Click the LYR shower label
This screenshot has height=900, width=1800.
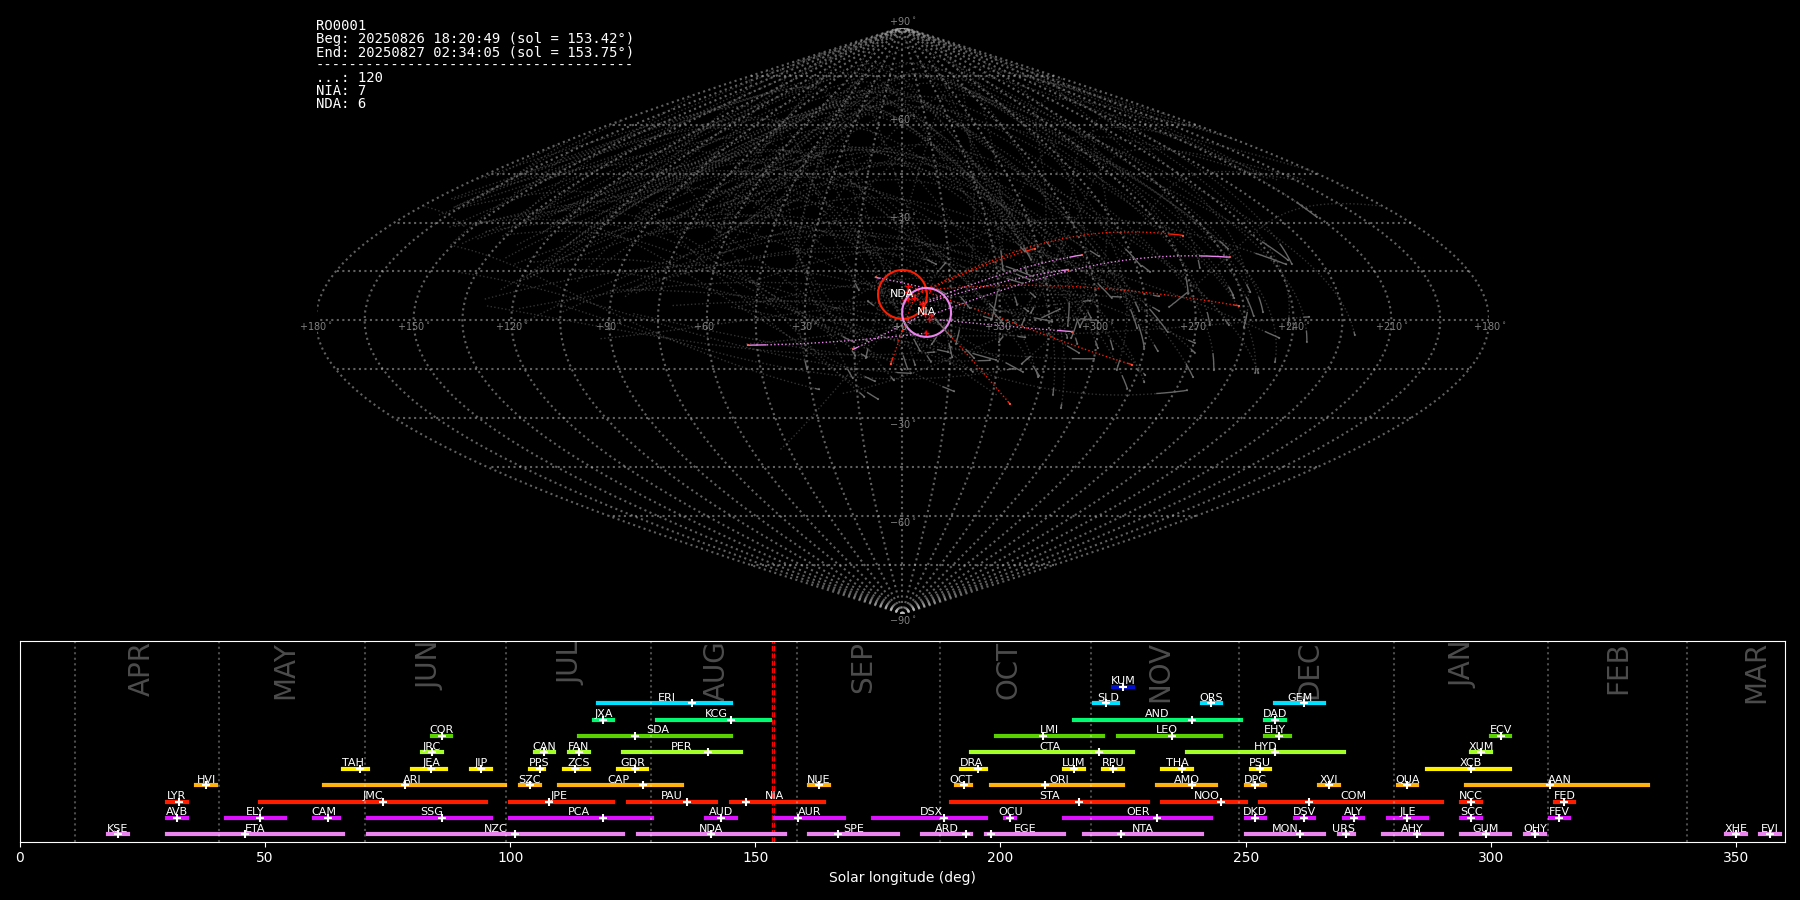click(176, 796)
